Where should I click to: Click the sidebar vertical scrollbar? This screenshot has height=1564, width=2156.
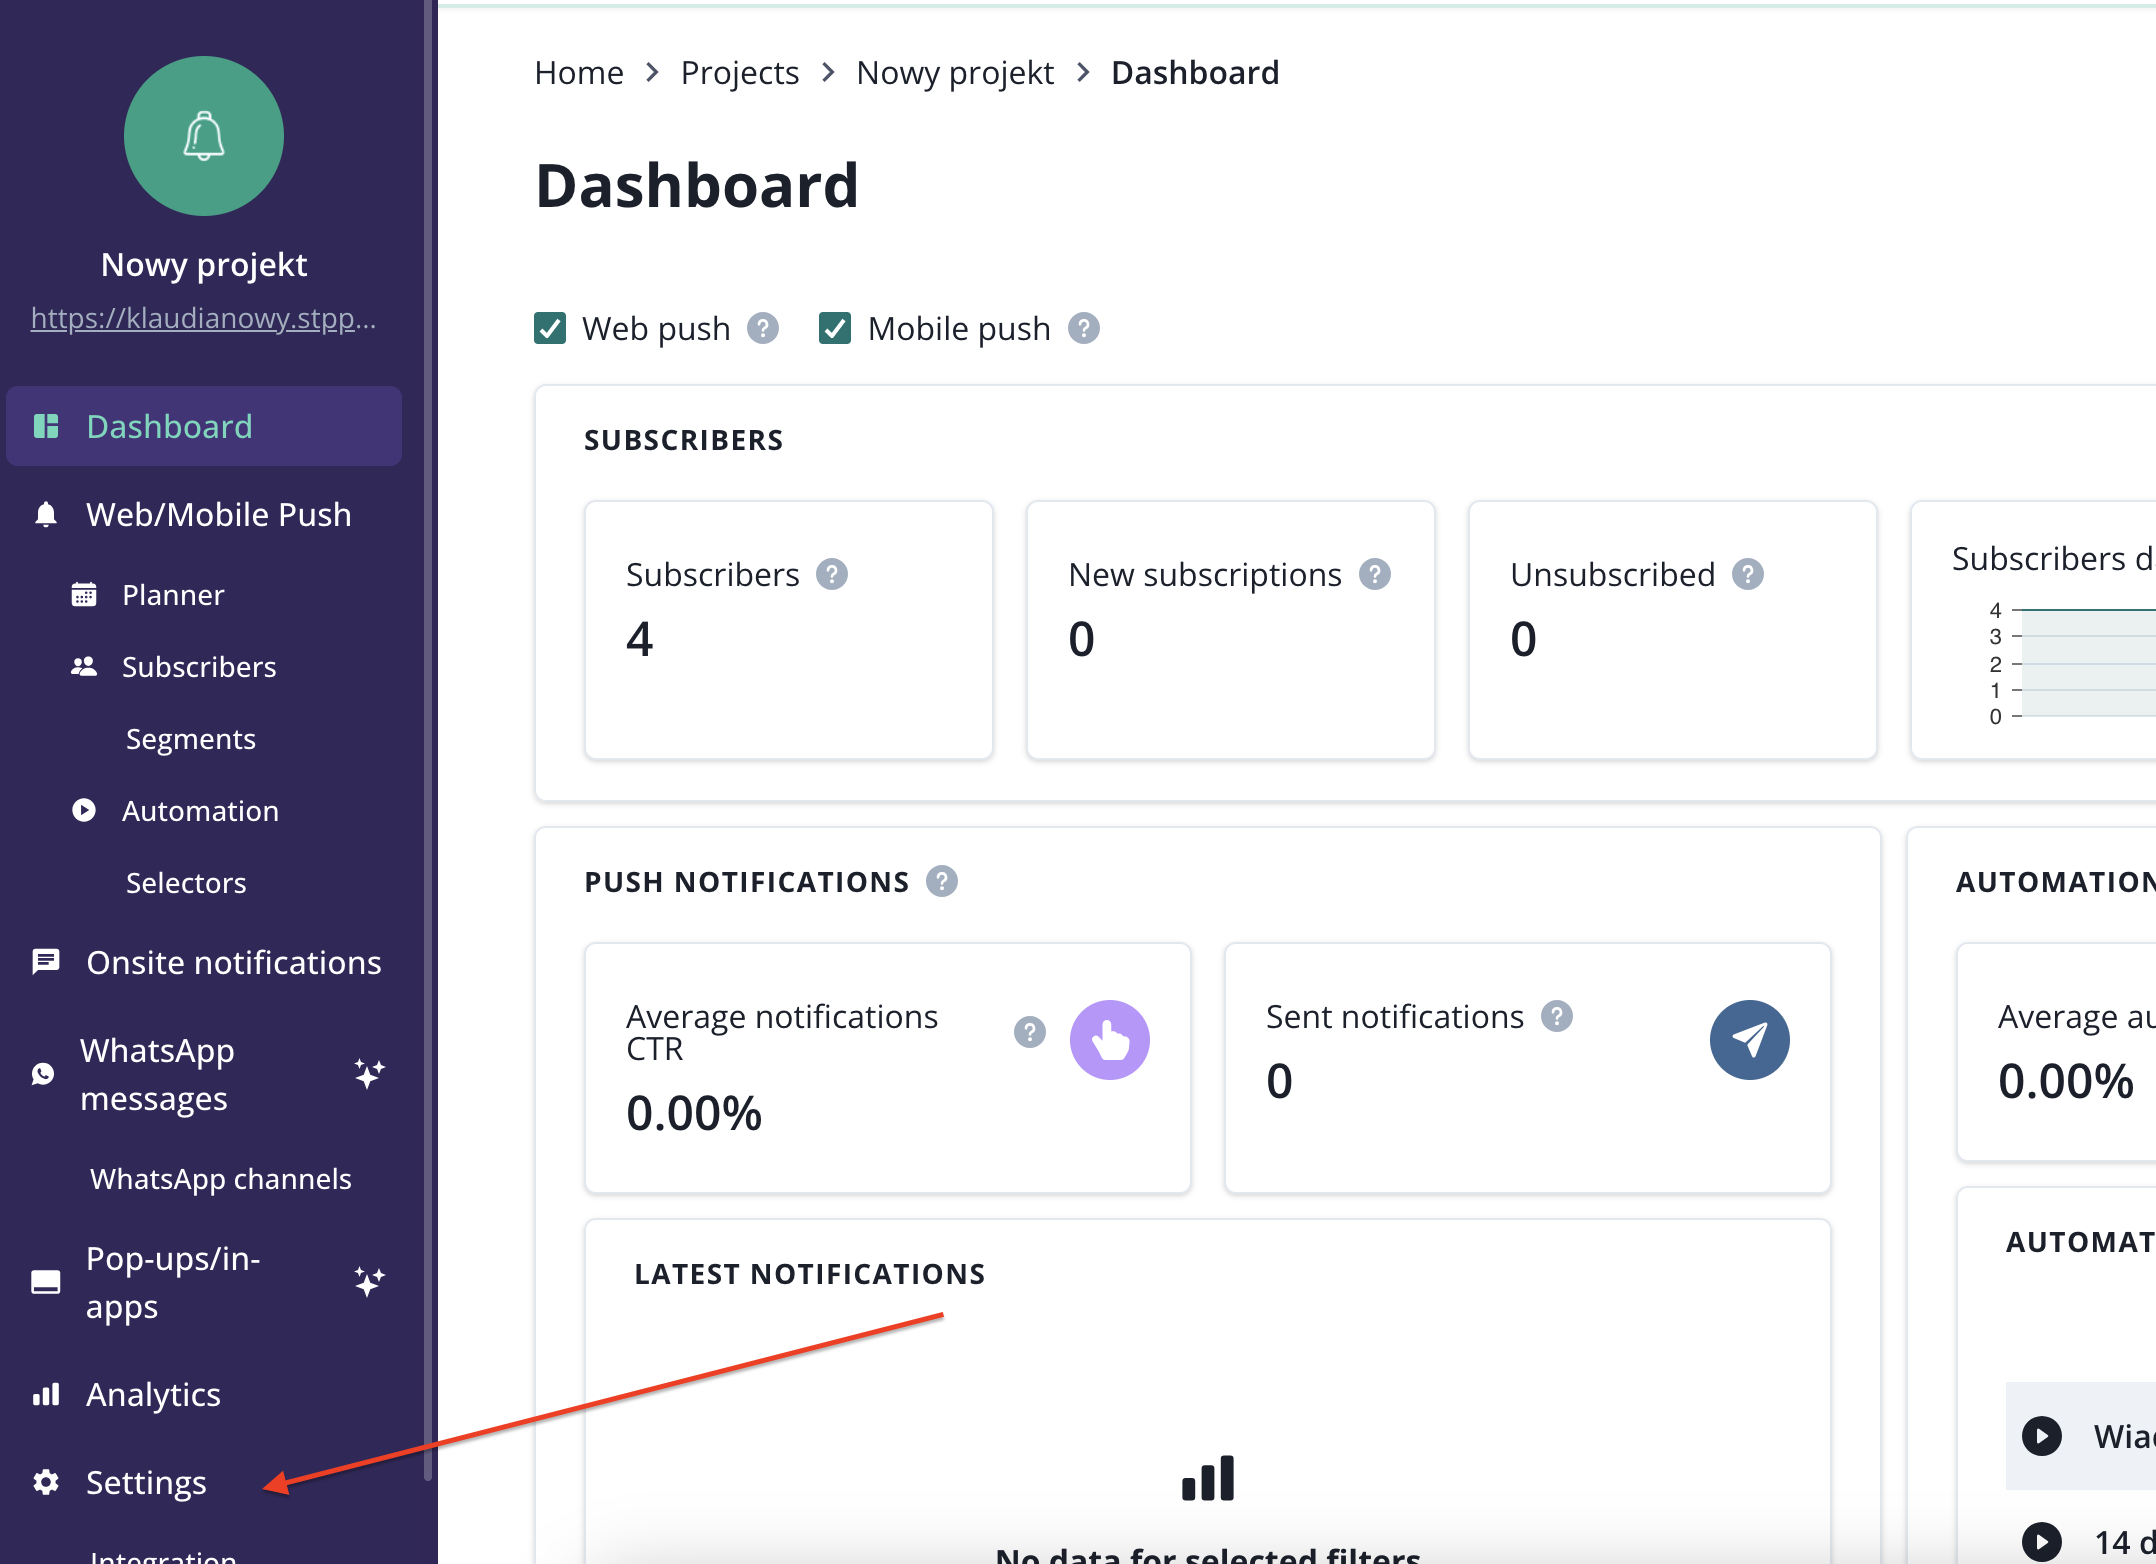[x=429, y=740]
